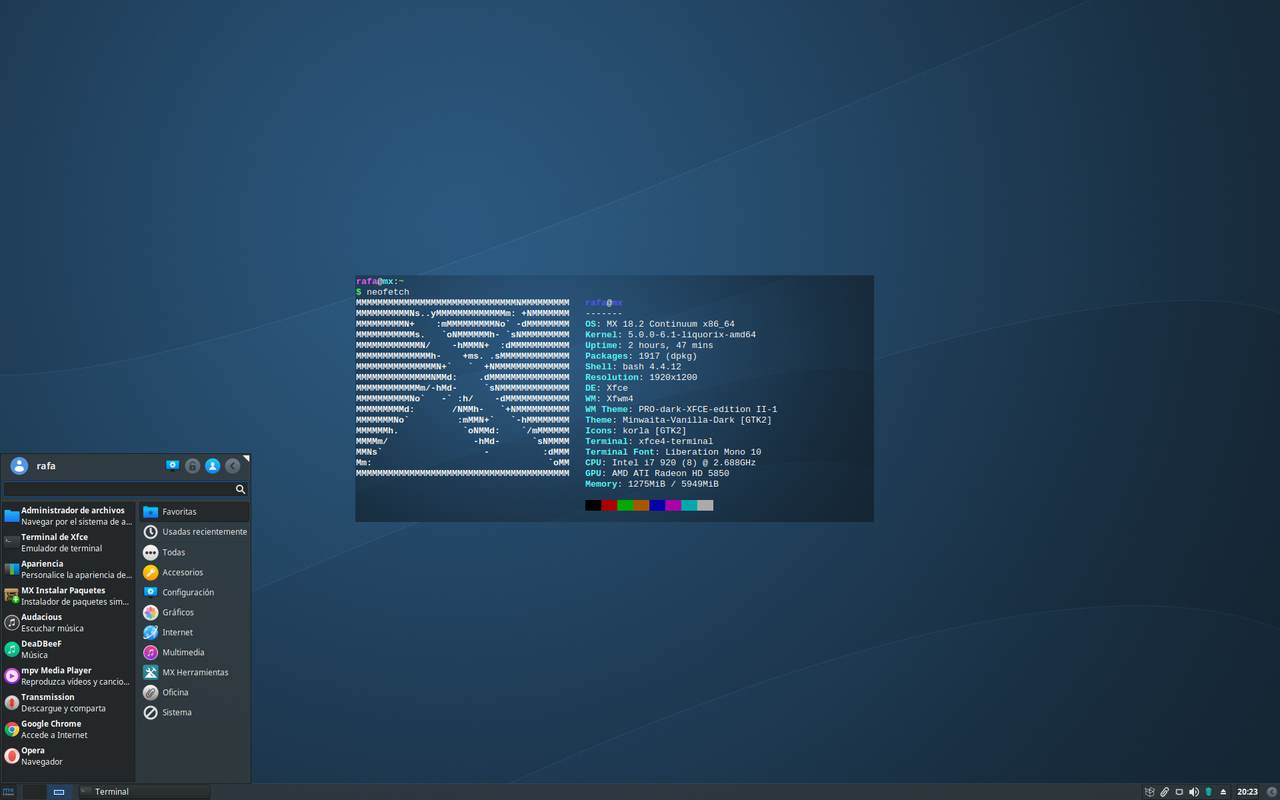Click the cyan color block in neofetch
The width and height of the screenshot is (1280, 800).
(x=689, y=505)
